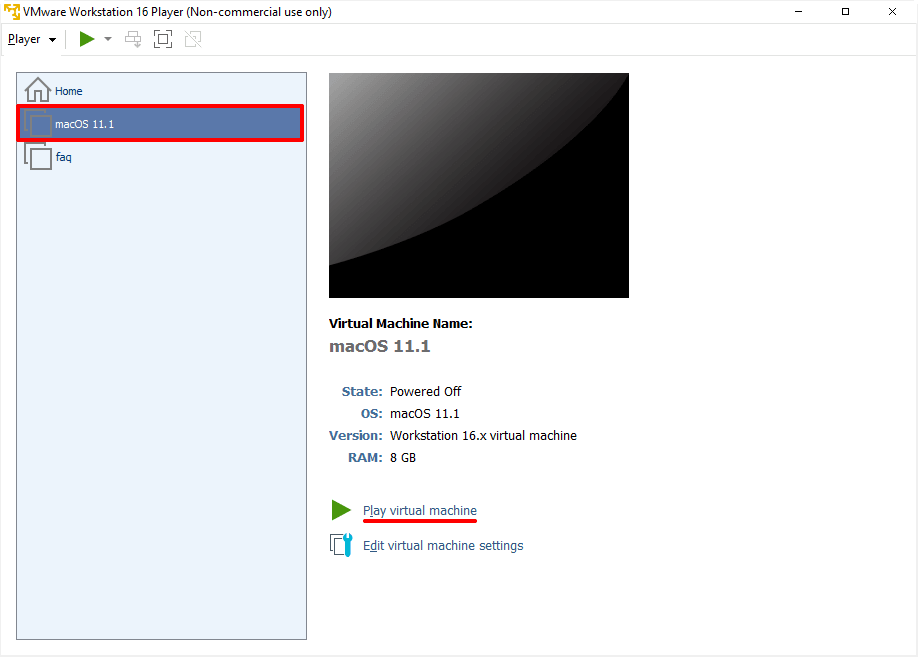
Task: Click the Unity mode toolbar icon
Action: [x=193, y=39]
